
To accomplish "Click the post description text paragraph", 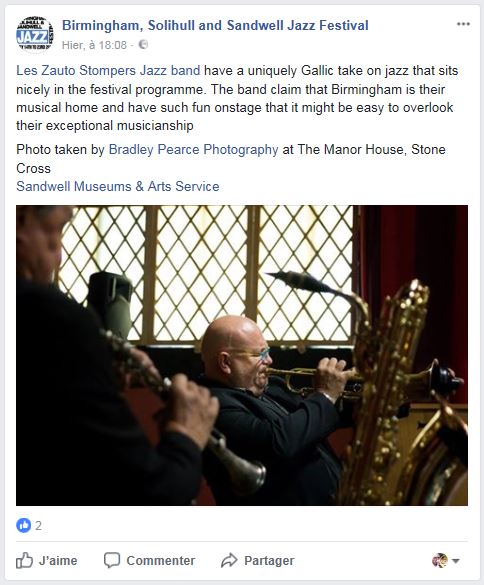I will (x=237, y=98).
